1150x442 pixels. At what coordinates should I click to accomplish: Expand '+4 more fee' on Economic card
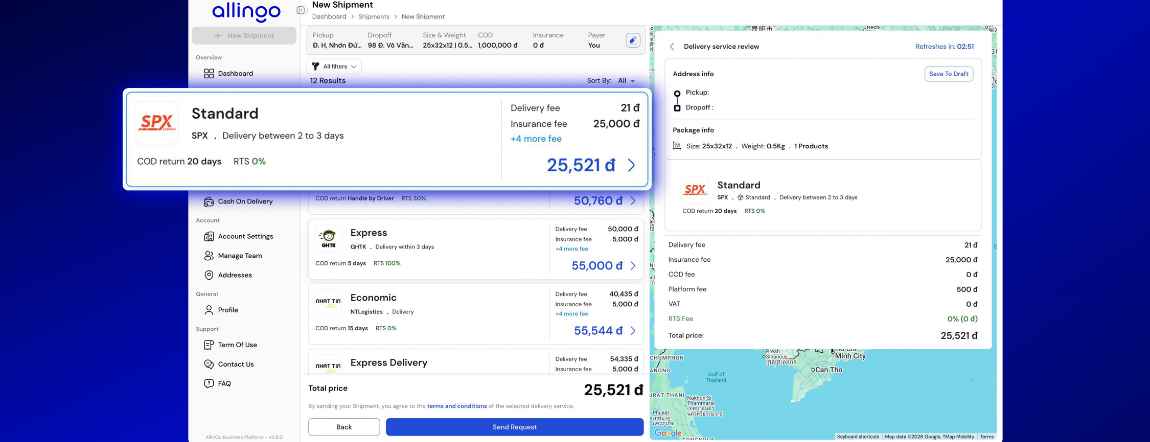point(571,314)
